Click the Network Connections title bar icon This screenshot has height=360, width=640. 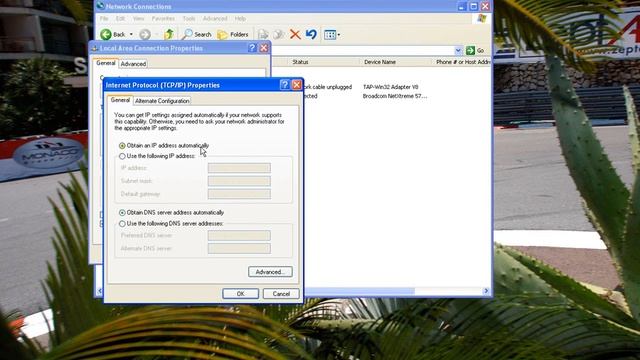click(x=100, y=6)
